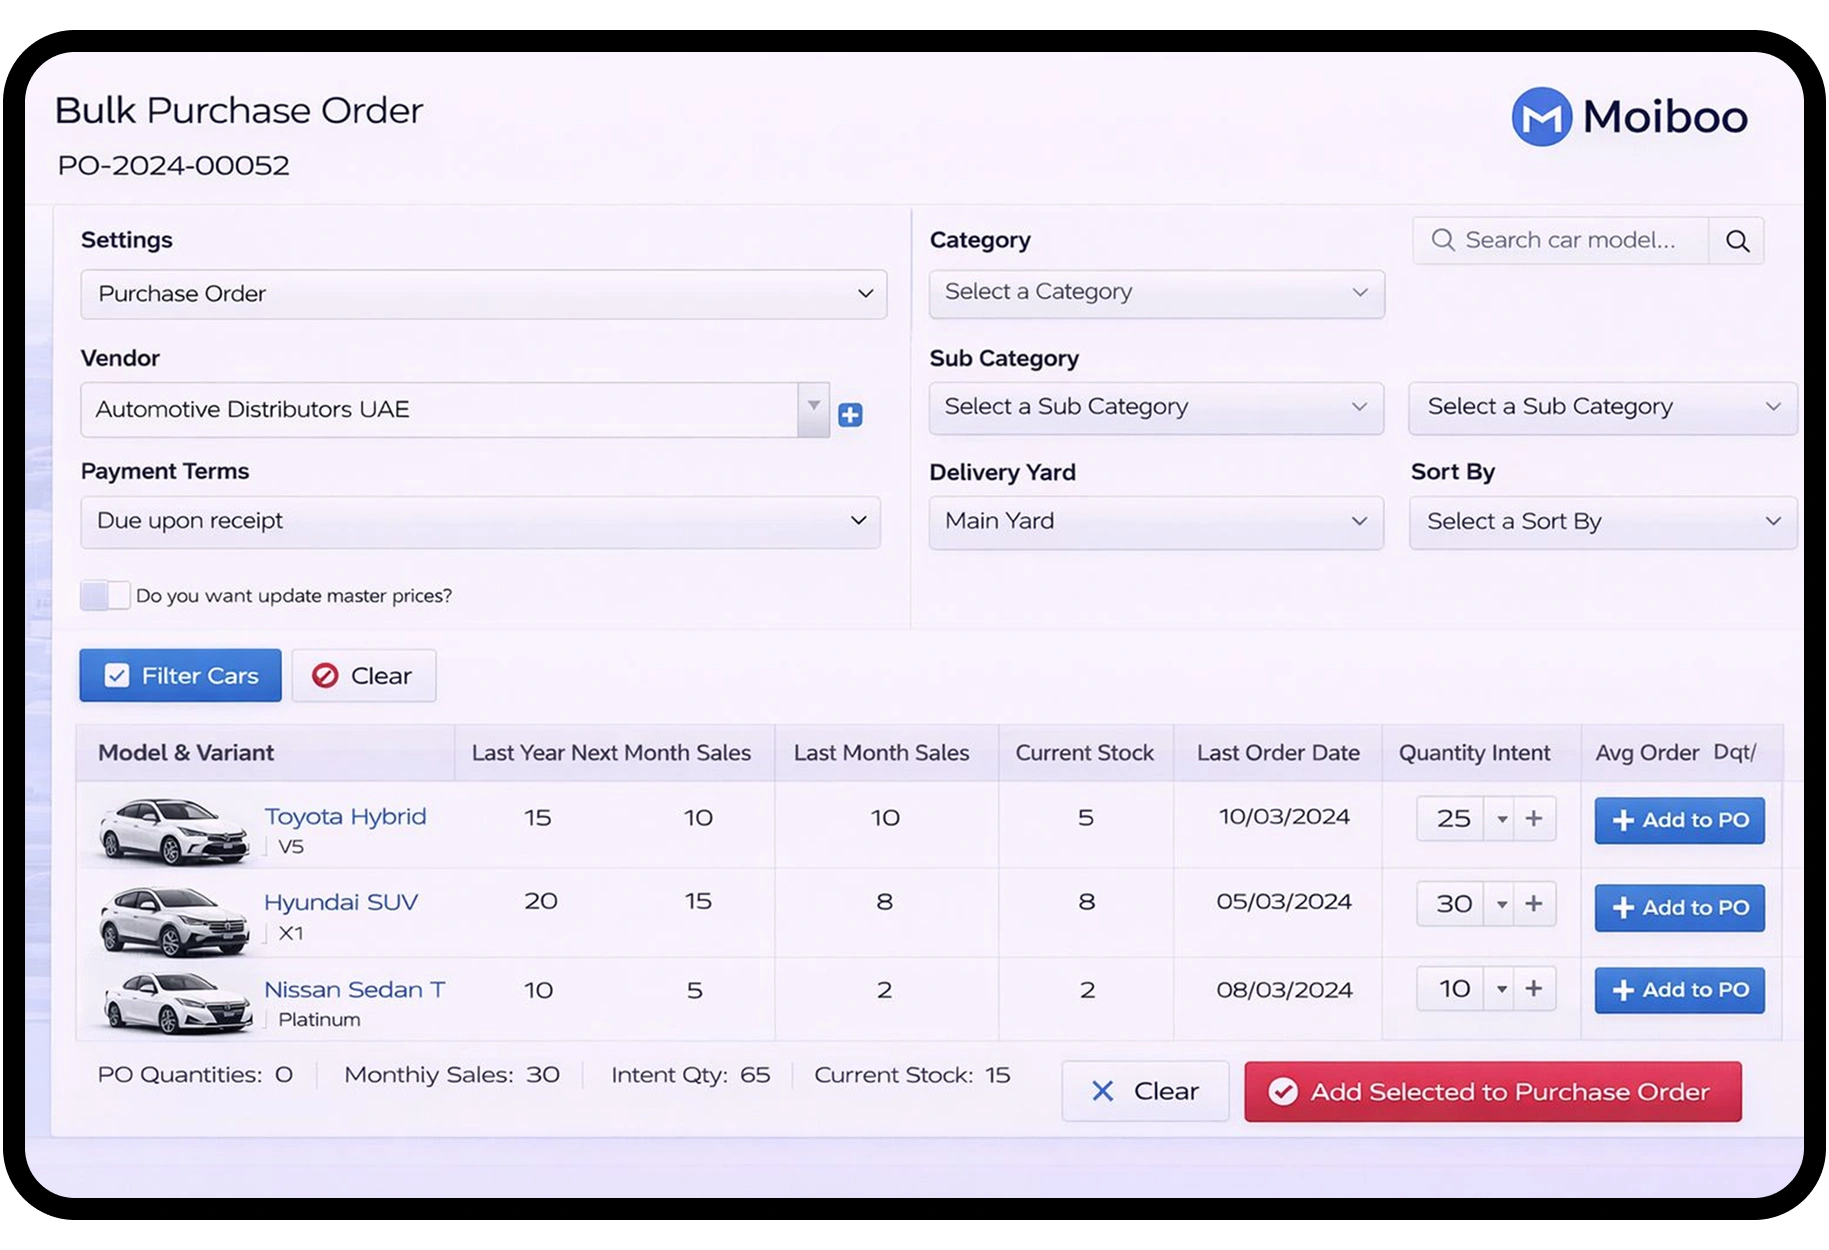Viewport: 1829px width, 1250px height.
Task: Open the Nissan Sedan T model link
Action: pyautogui.click(x=355, y=989)
